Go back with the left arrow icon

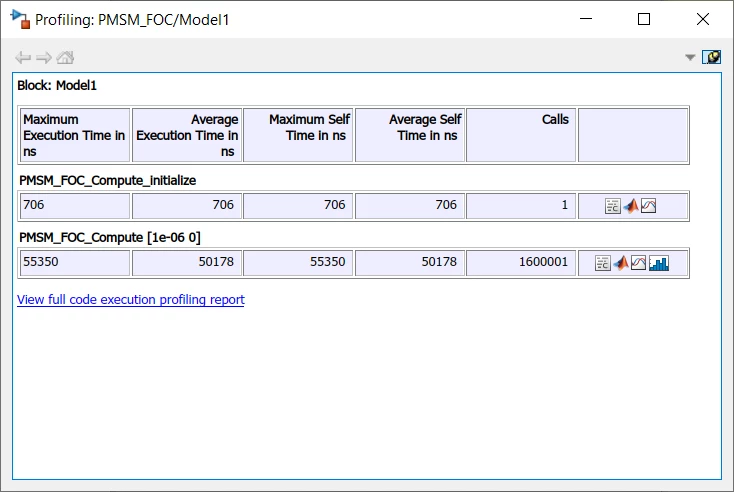[x=23, y=58]
